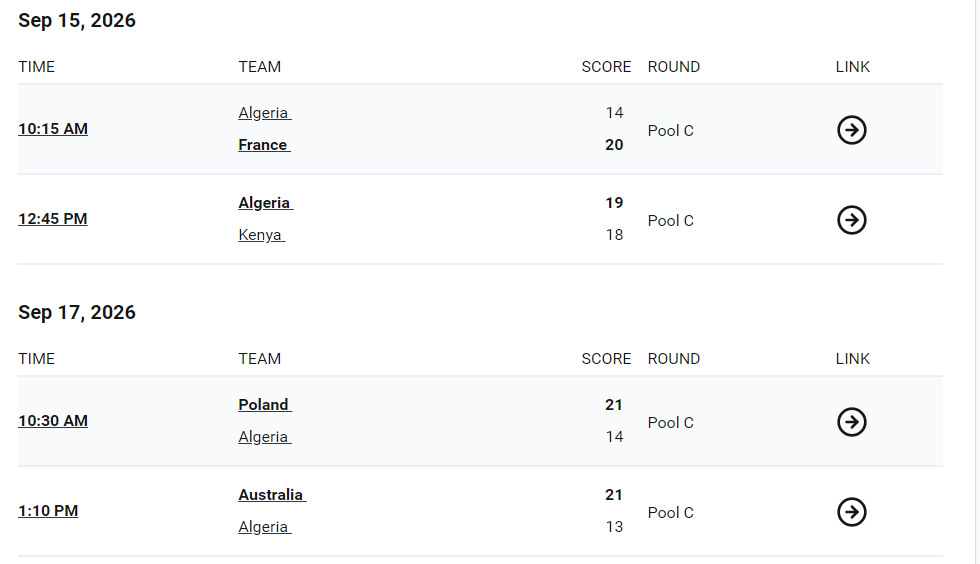The height and width of the screenshot is (564, 980).
Task: Open the 10:30 AM match time link
Action: pyautogui.click(x=53, y=421)
